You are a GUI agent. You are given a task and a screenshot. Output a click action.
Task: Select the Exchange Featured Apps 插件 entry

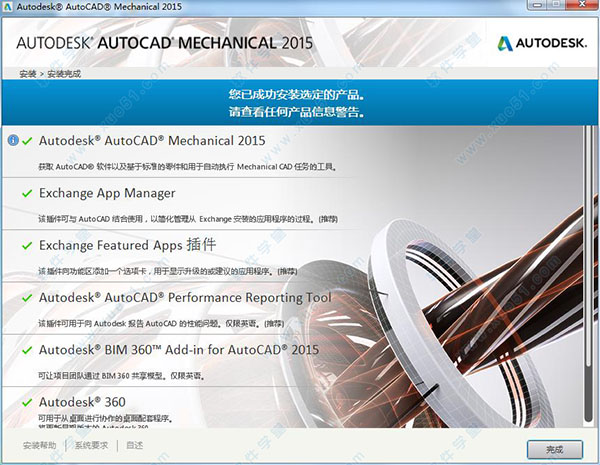(127, 245)
